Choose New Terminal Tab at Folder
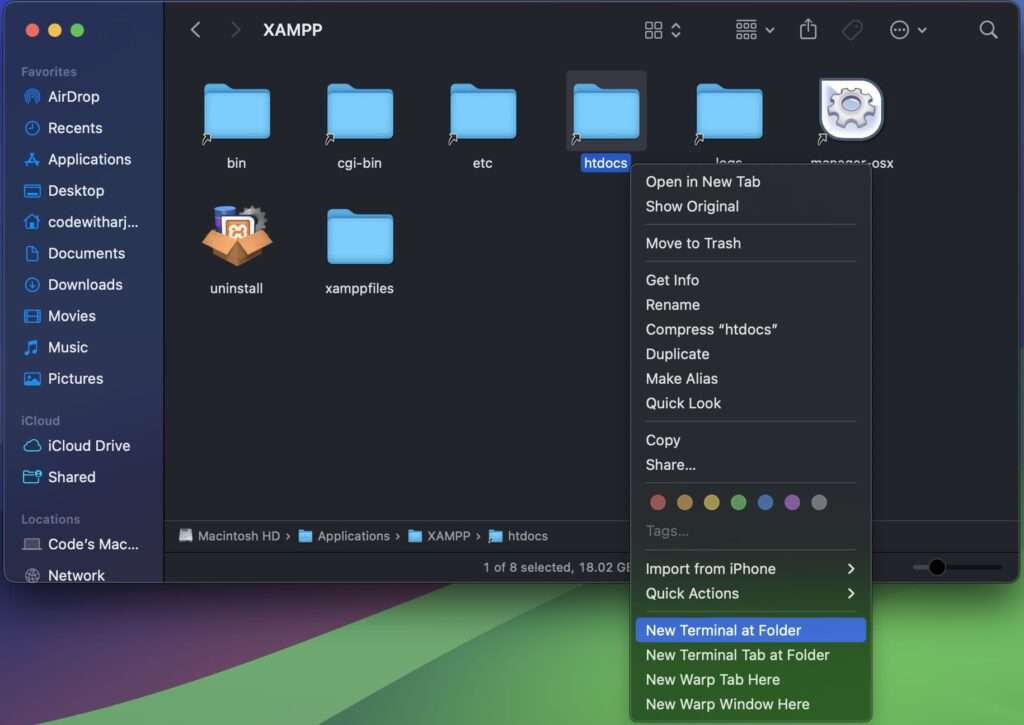 click(x=750, y=655)
